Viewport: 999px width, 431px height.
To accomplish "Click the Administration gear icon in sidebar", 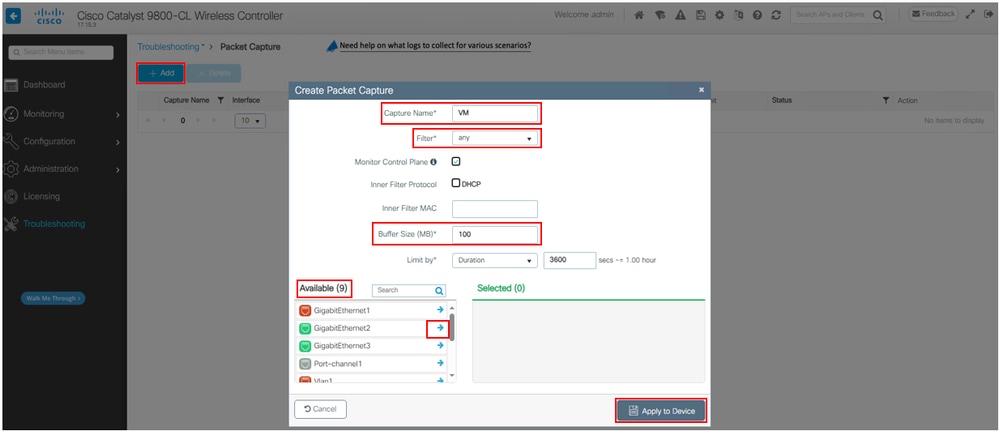I will click(11, 169).
